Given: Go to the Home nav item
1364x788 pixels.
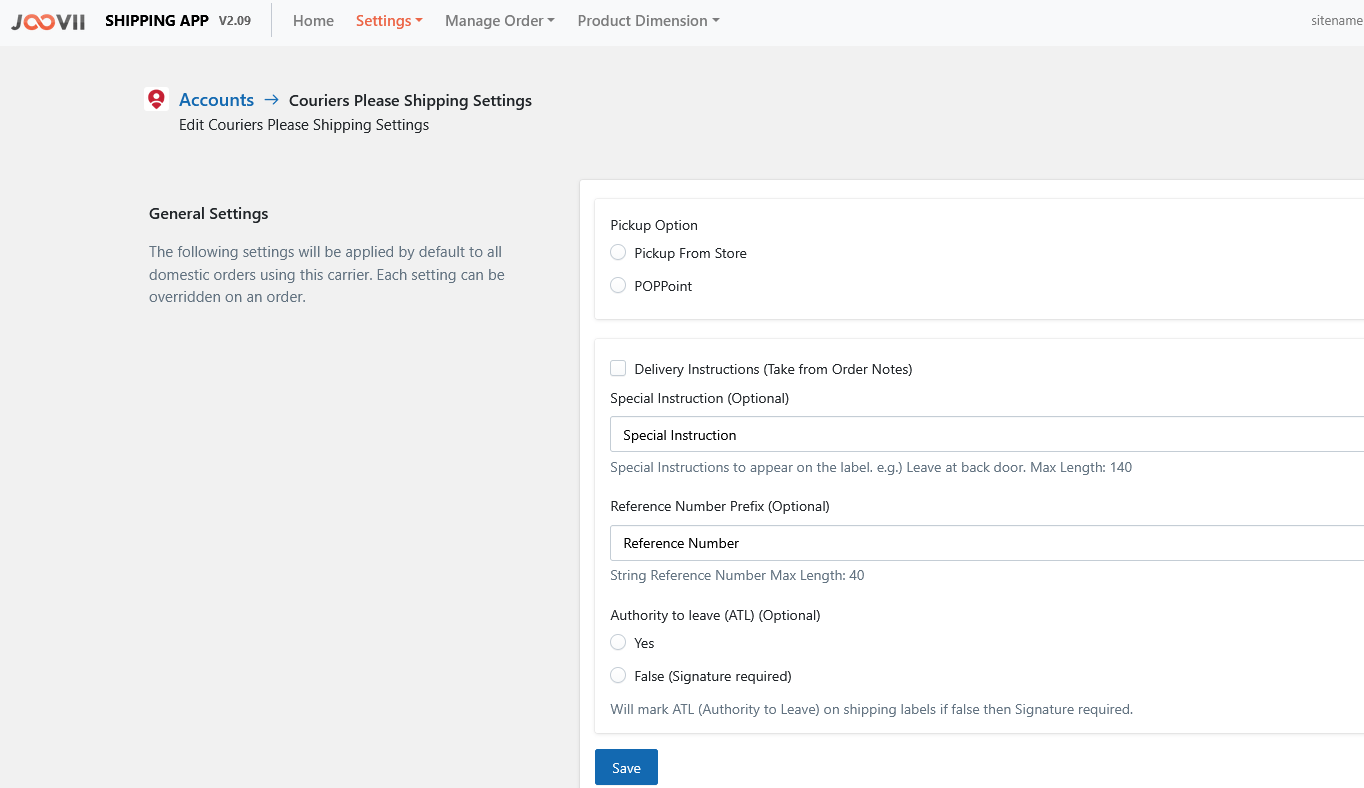Looking at the screenshot, I should point(313,21).
